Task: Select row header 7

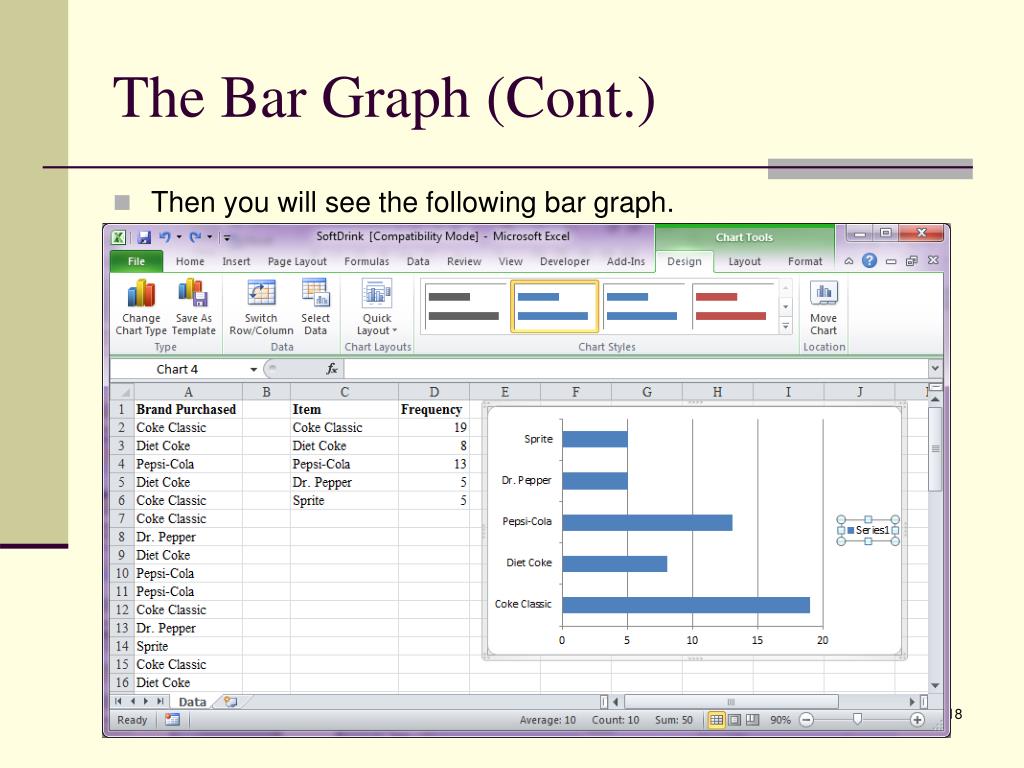Action: pyautogui.click(x=121, y=519)
